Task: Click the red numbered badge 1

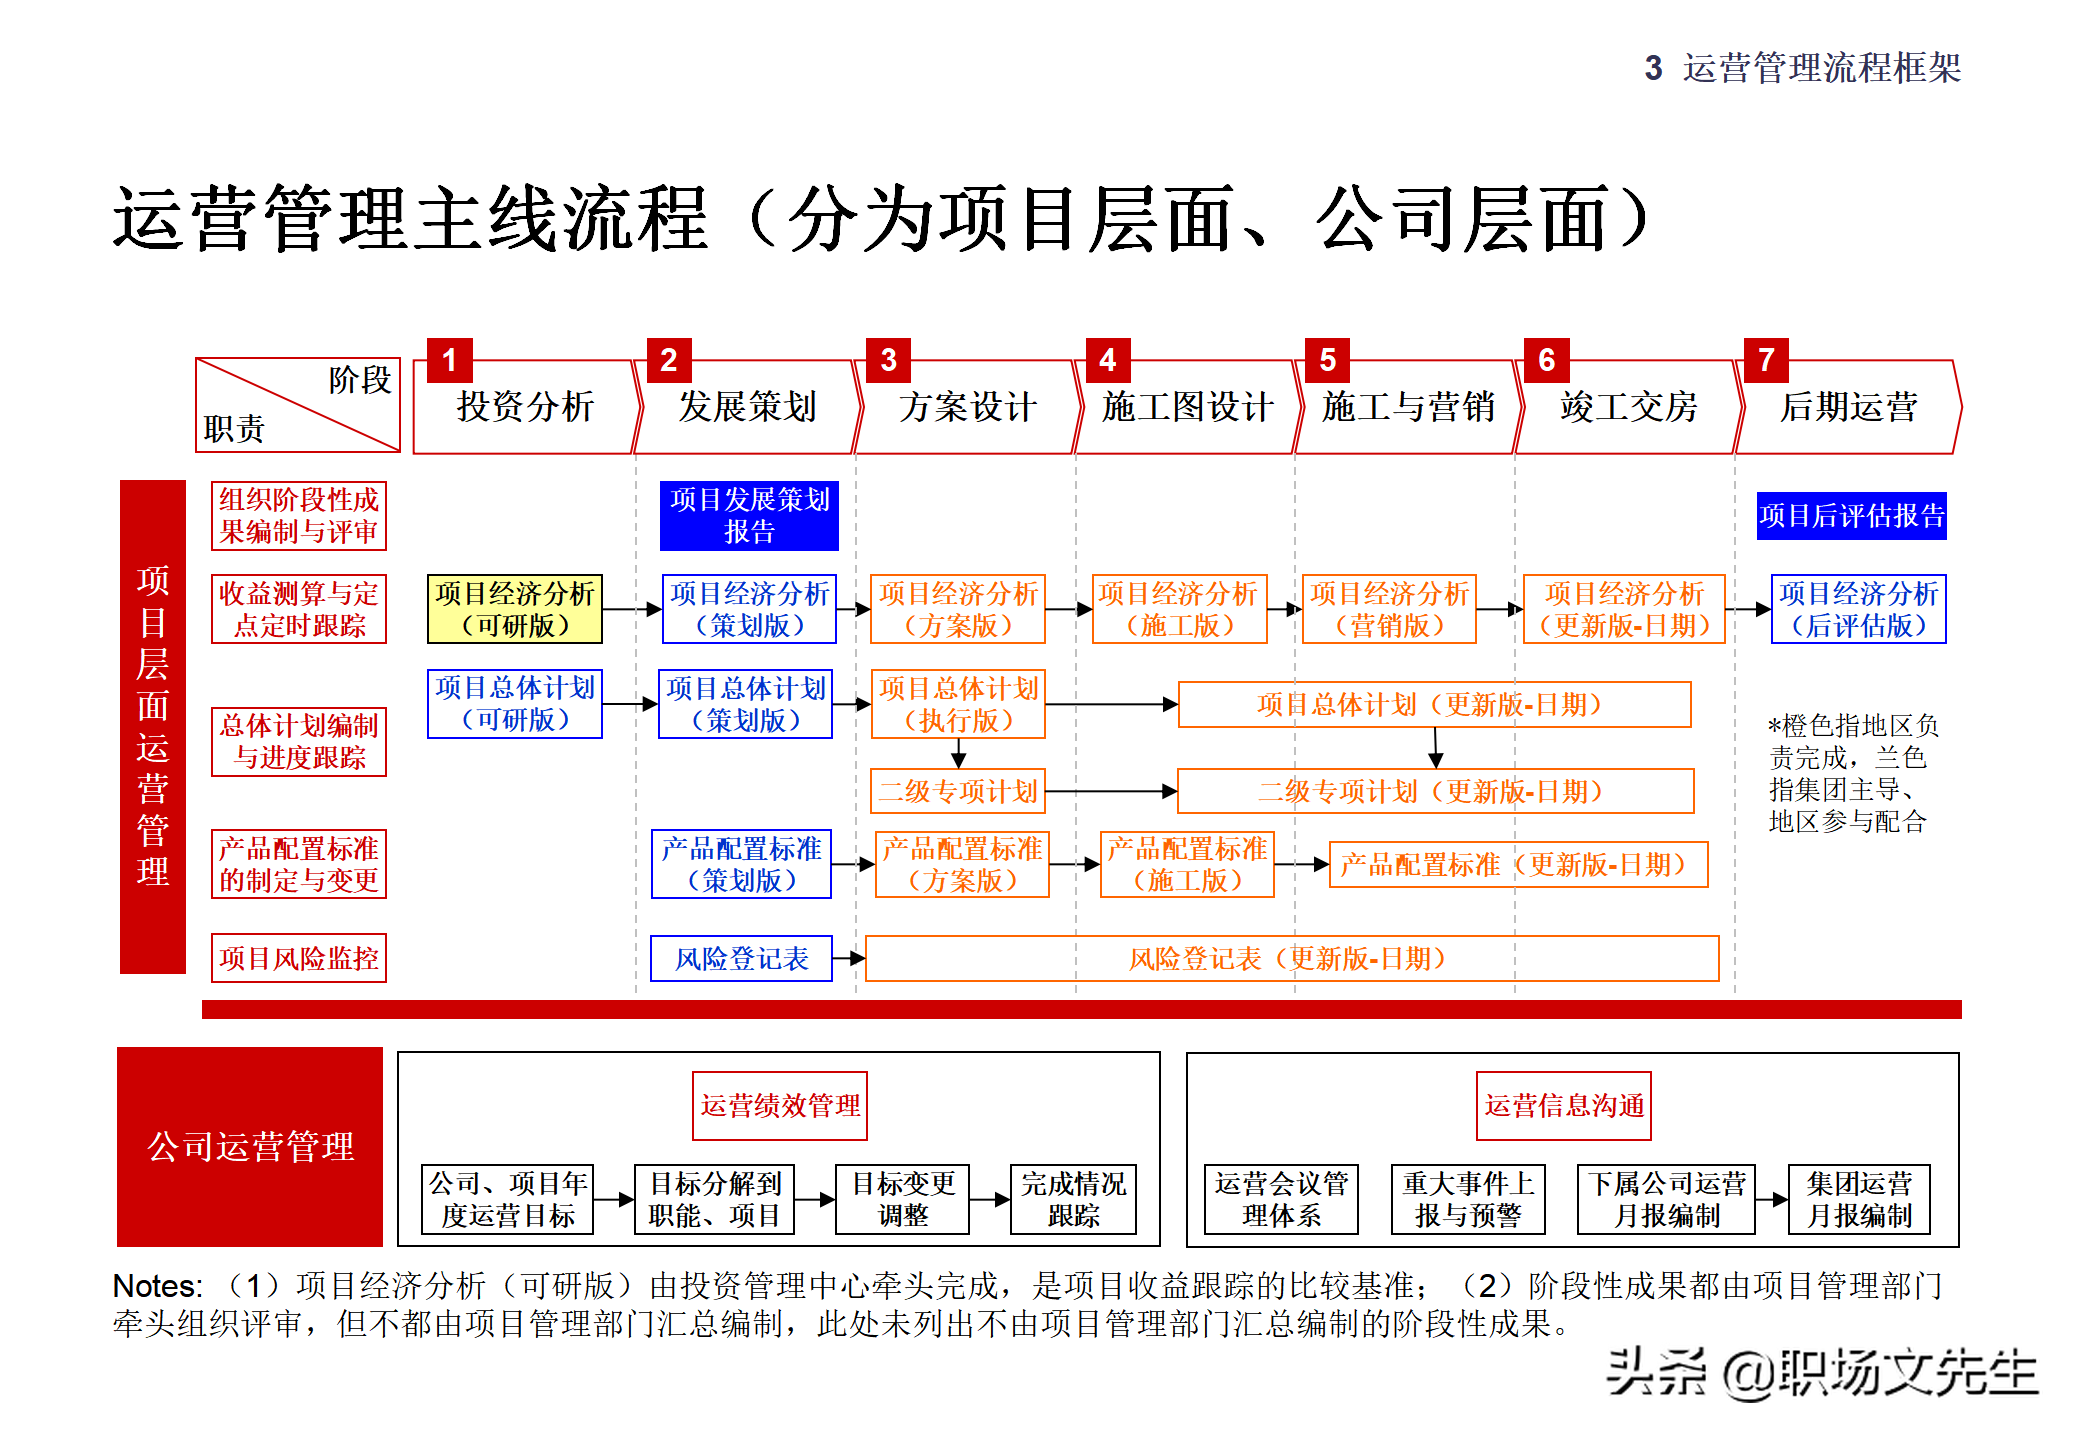Action: (450, 363)
